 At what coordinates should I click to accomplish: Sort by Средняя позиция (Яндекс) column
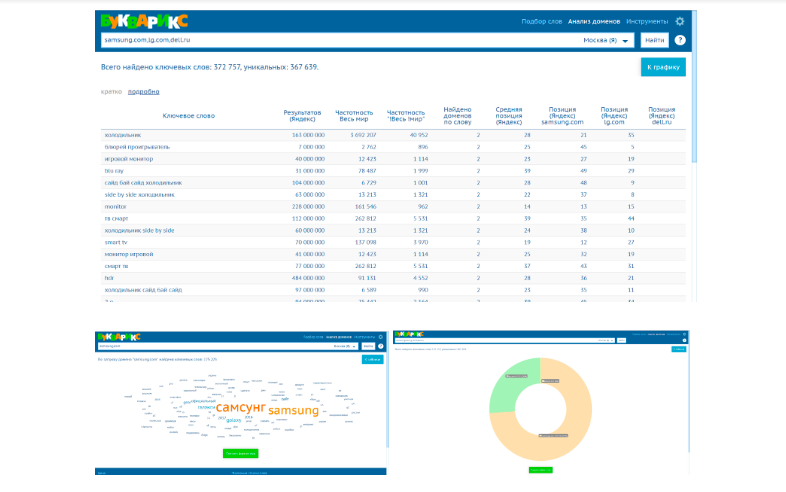point(509,116)
